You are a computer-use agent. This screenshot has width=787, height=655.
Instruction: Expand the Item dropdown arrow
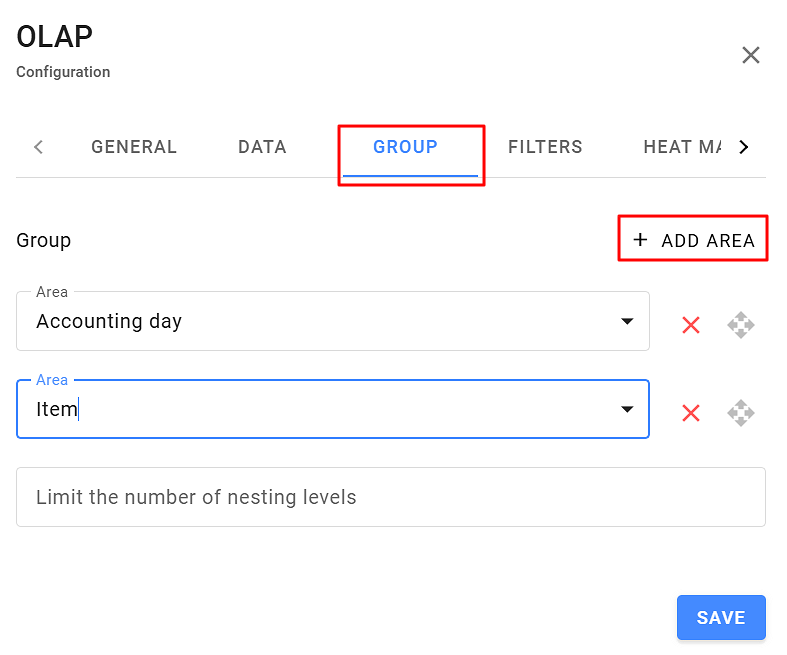(627, 409)
